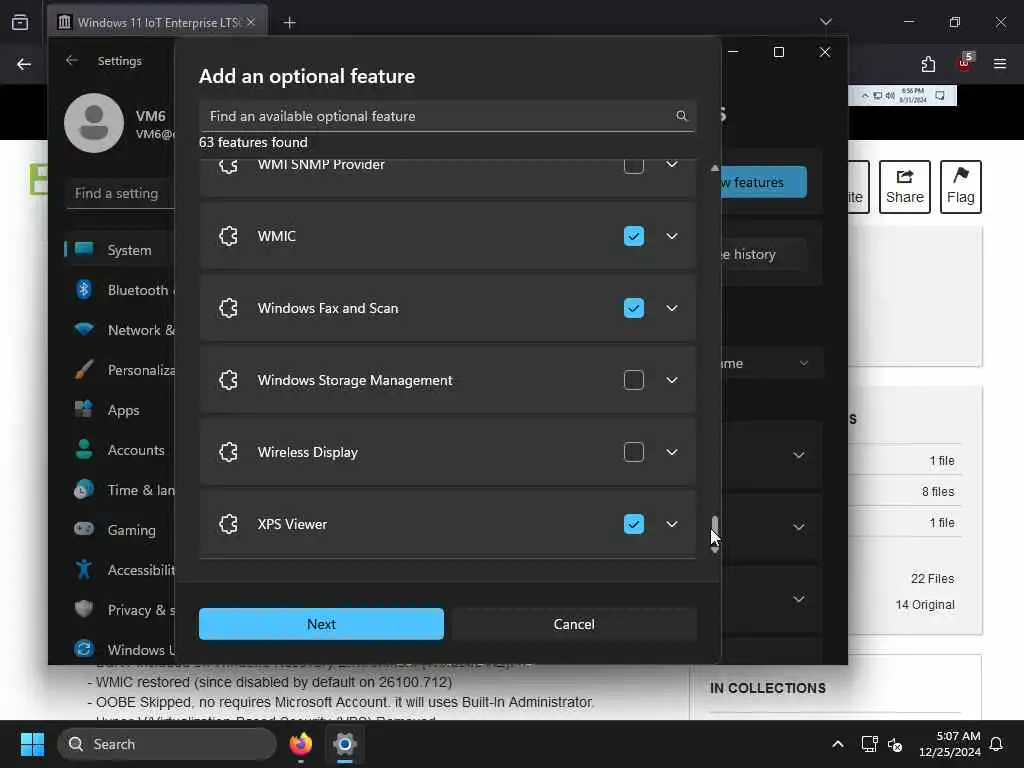Click the Windows Fax and Scan puzzle icon
This screenshot has height=768, width=1024.
pyautogui.click(x=228, y=308)
